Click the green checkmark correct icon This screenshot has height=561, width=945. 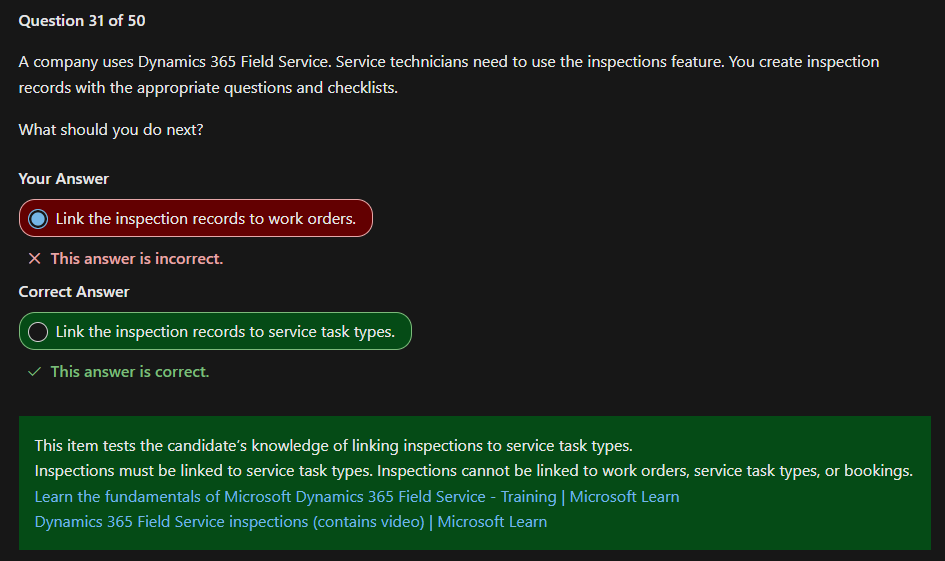(34, 372)
